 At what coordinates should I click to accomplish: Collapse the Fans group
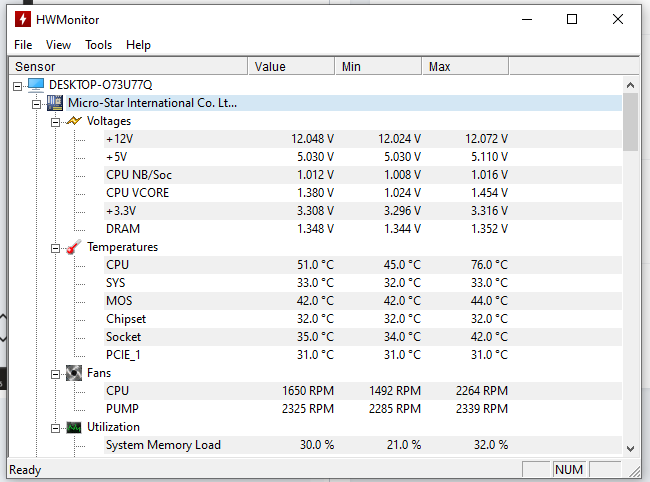tap(55, 375)
